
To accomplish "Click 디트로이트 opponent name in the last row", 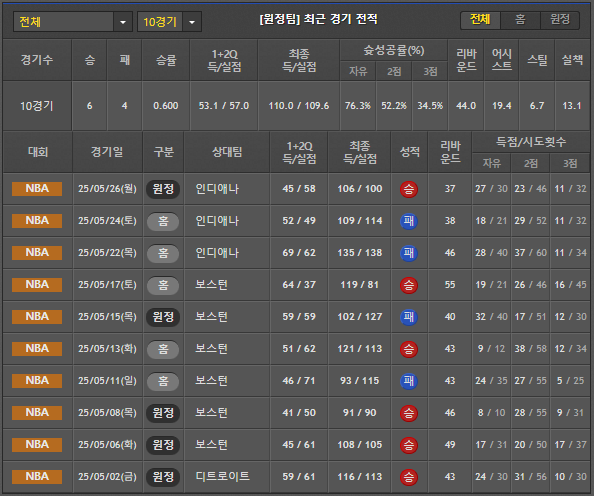I will (222, 476).
